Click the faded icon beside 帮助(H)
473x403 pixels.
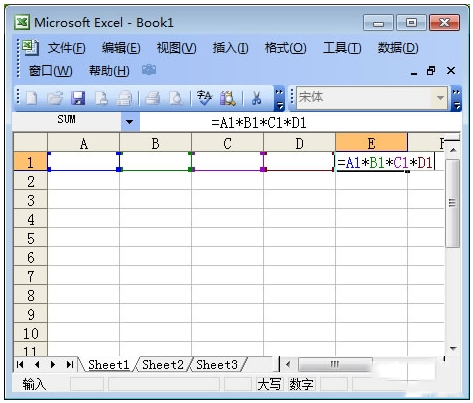(149, 70)
